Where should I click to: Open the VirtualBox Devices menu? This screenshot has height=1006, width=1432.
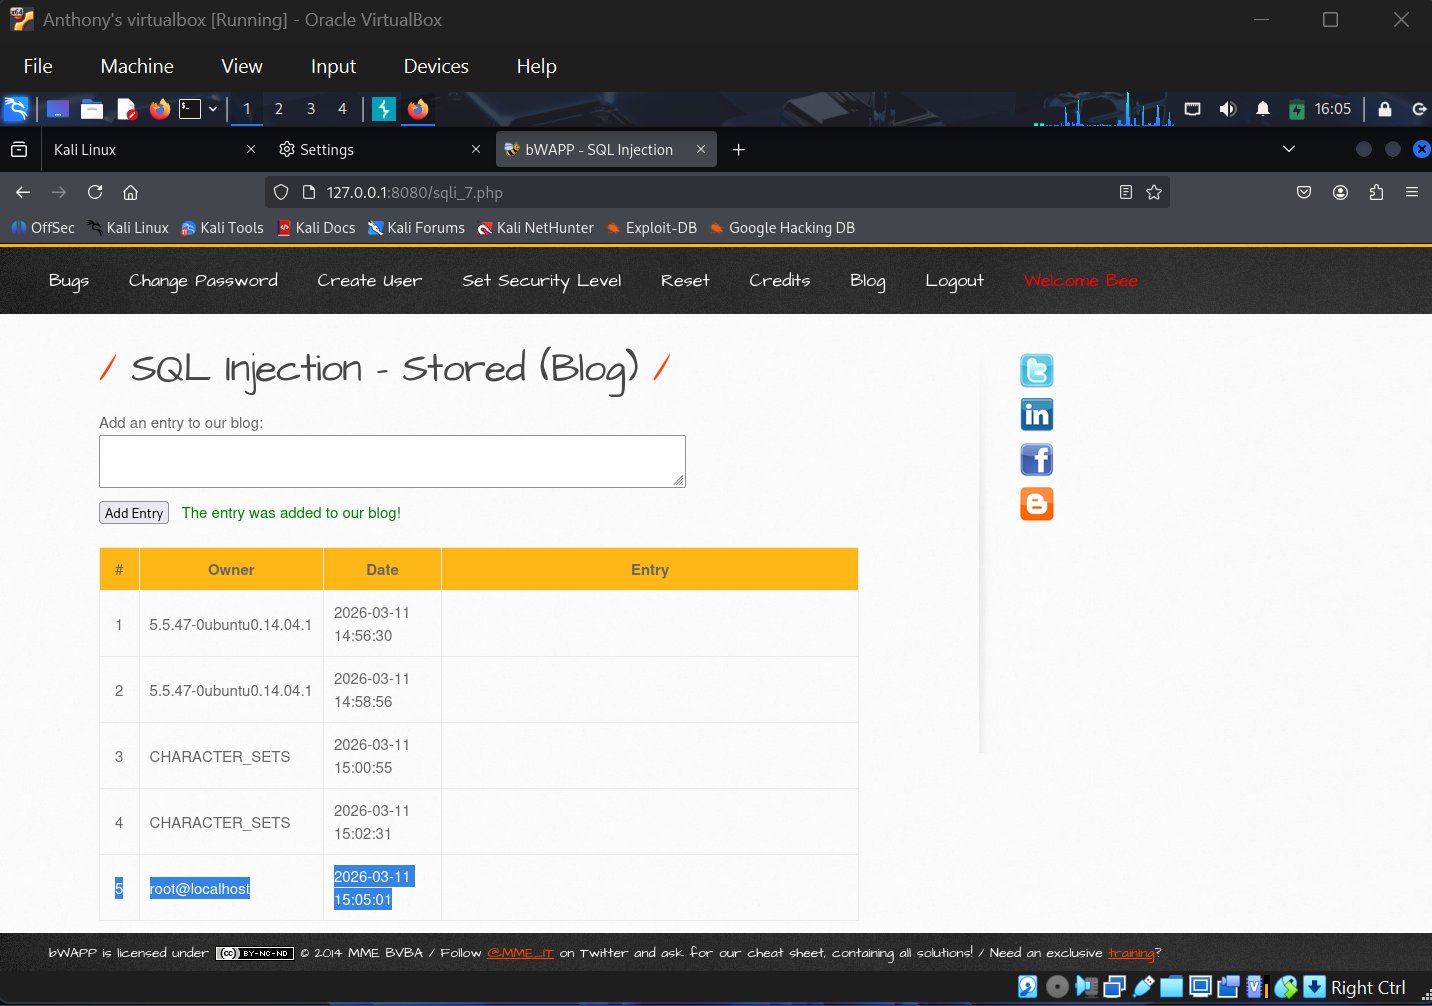click(x=436, y=66)
